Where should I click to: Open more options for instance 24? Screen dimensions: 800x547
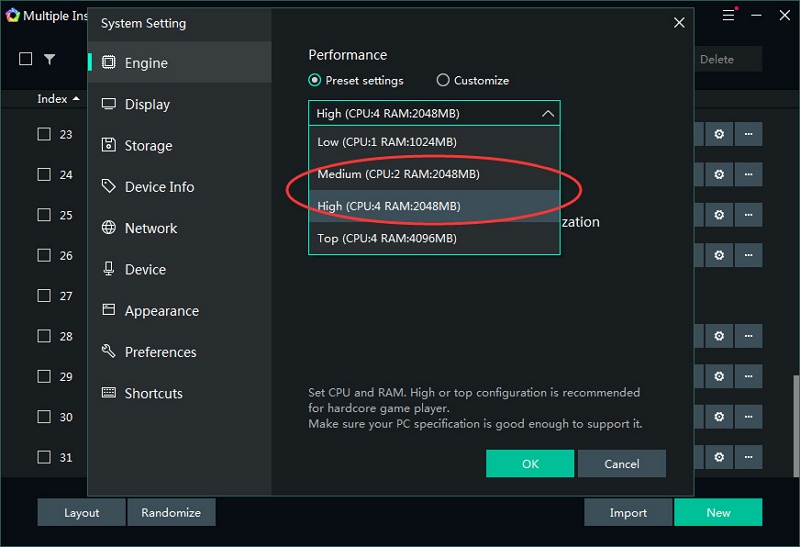(748, 175)
